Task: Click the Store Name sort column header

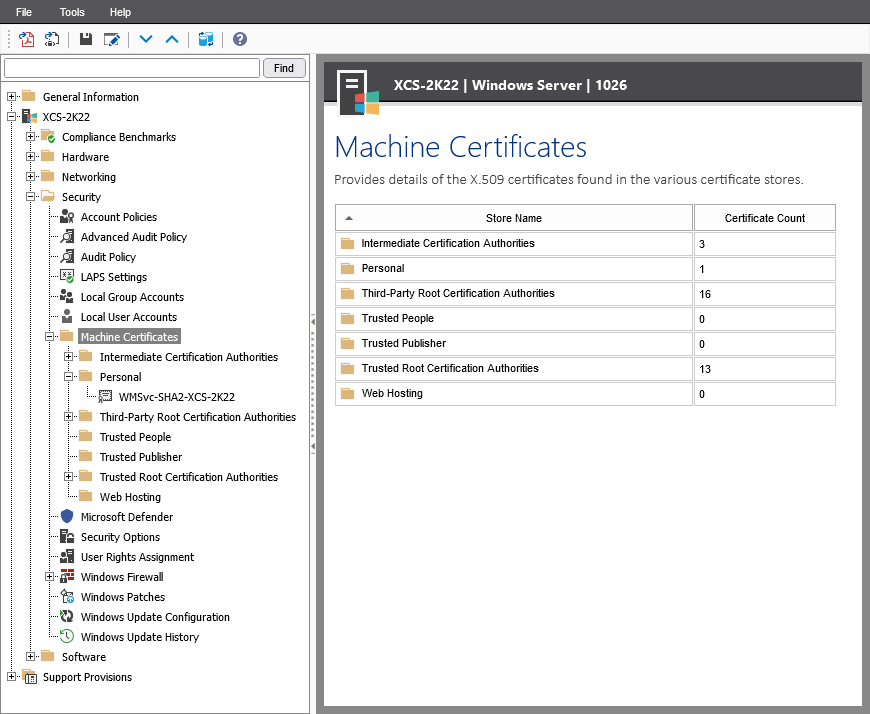Action: pyautogui.click(x=513, y=218)
